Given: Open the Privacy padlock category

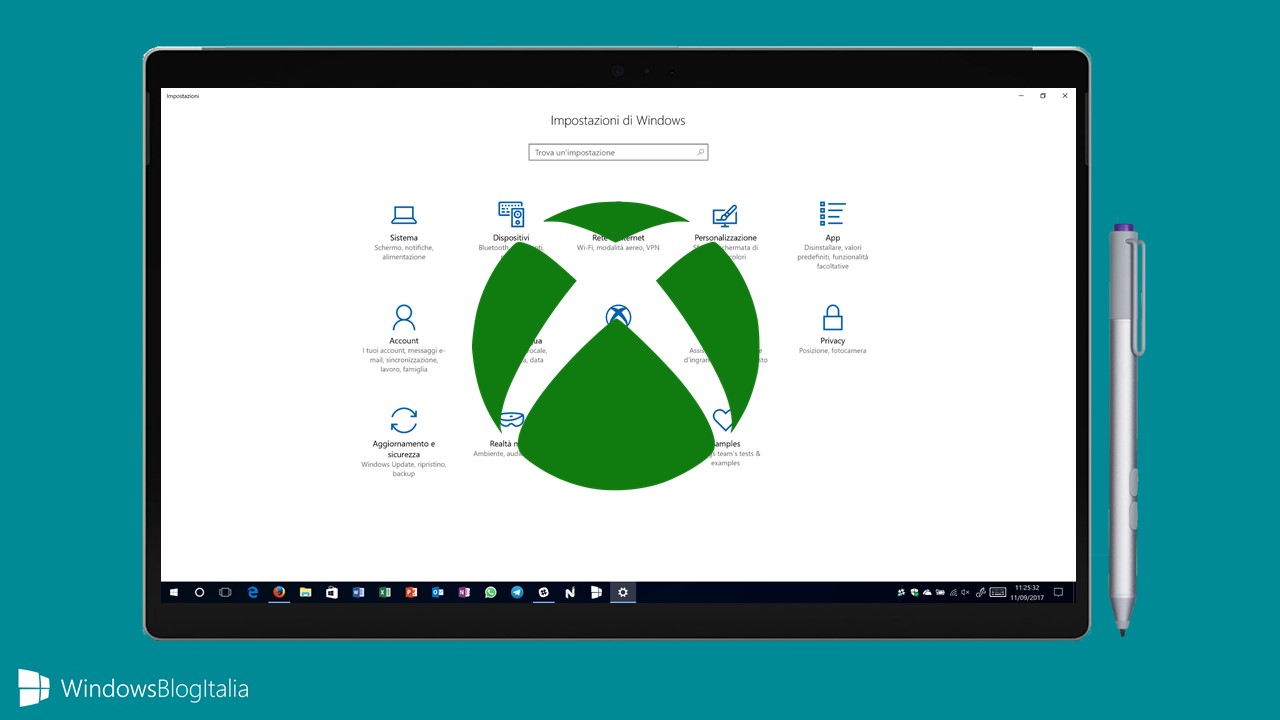Looking at the screenshot, I should 832,330.
